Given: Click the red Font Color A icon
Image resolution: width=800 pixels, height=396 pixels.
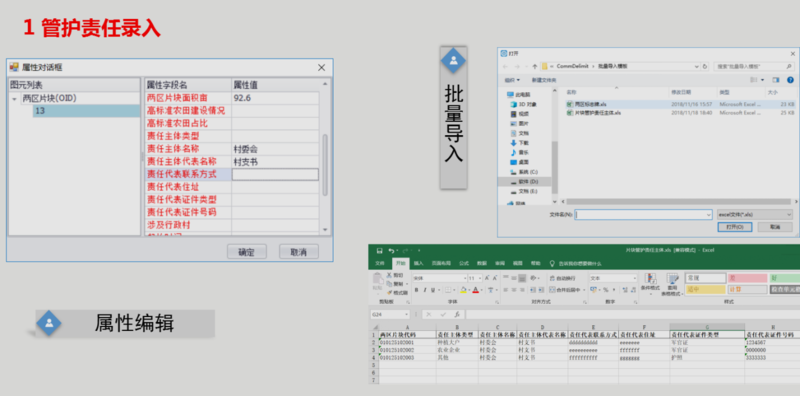Looking at the screenshot, I should click(x=476, y=290).
